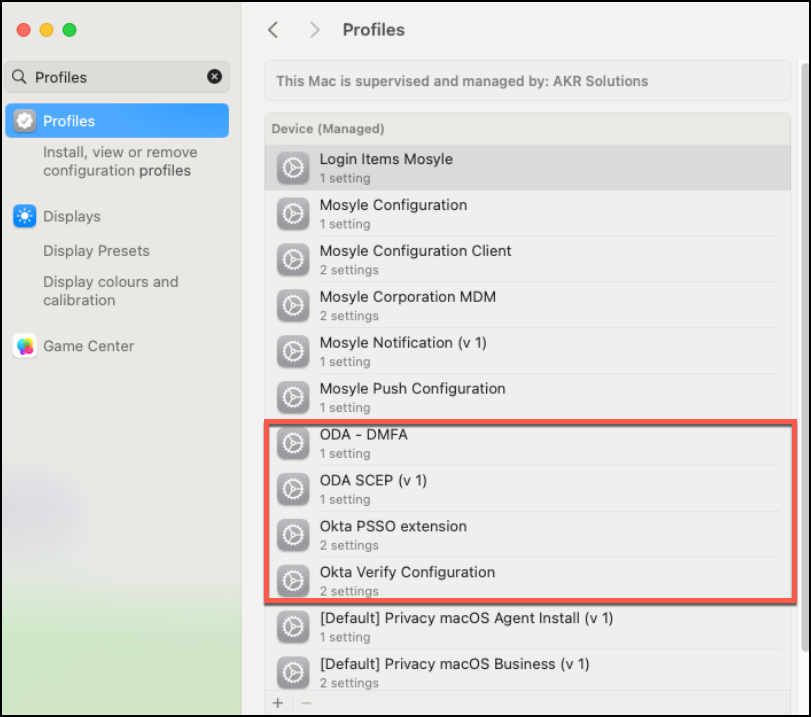Screen dimensions: 811x717
Task: Click the Okta PSSO extension profile icon
Action: 292,535
